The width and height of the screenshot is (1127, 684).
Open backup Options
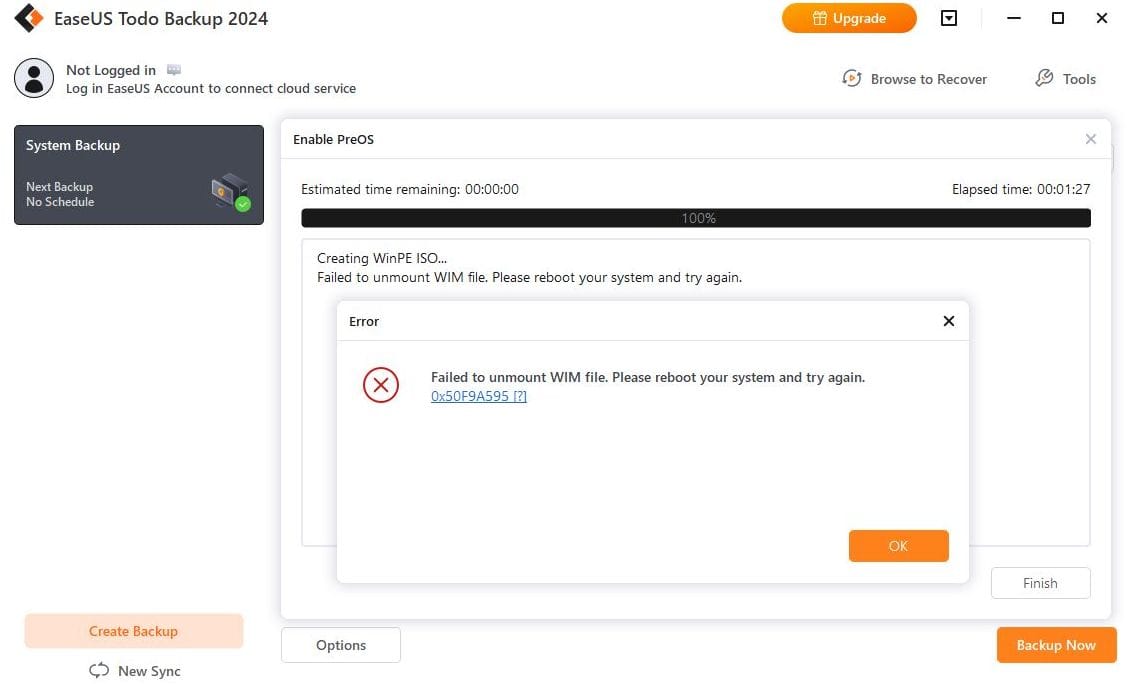click(x=341, y=645)
